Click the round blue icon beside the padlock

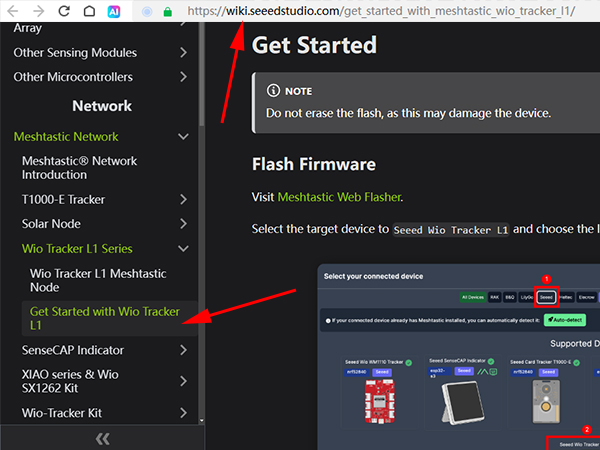click(x=148, y=13)
